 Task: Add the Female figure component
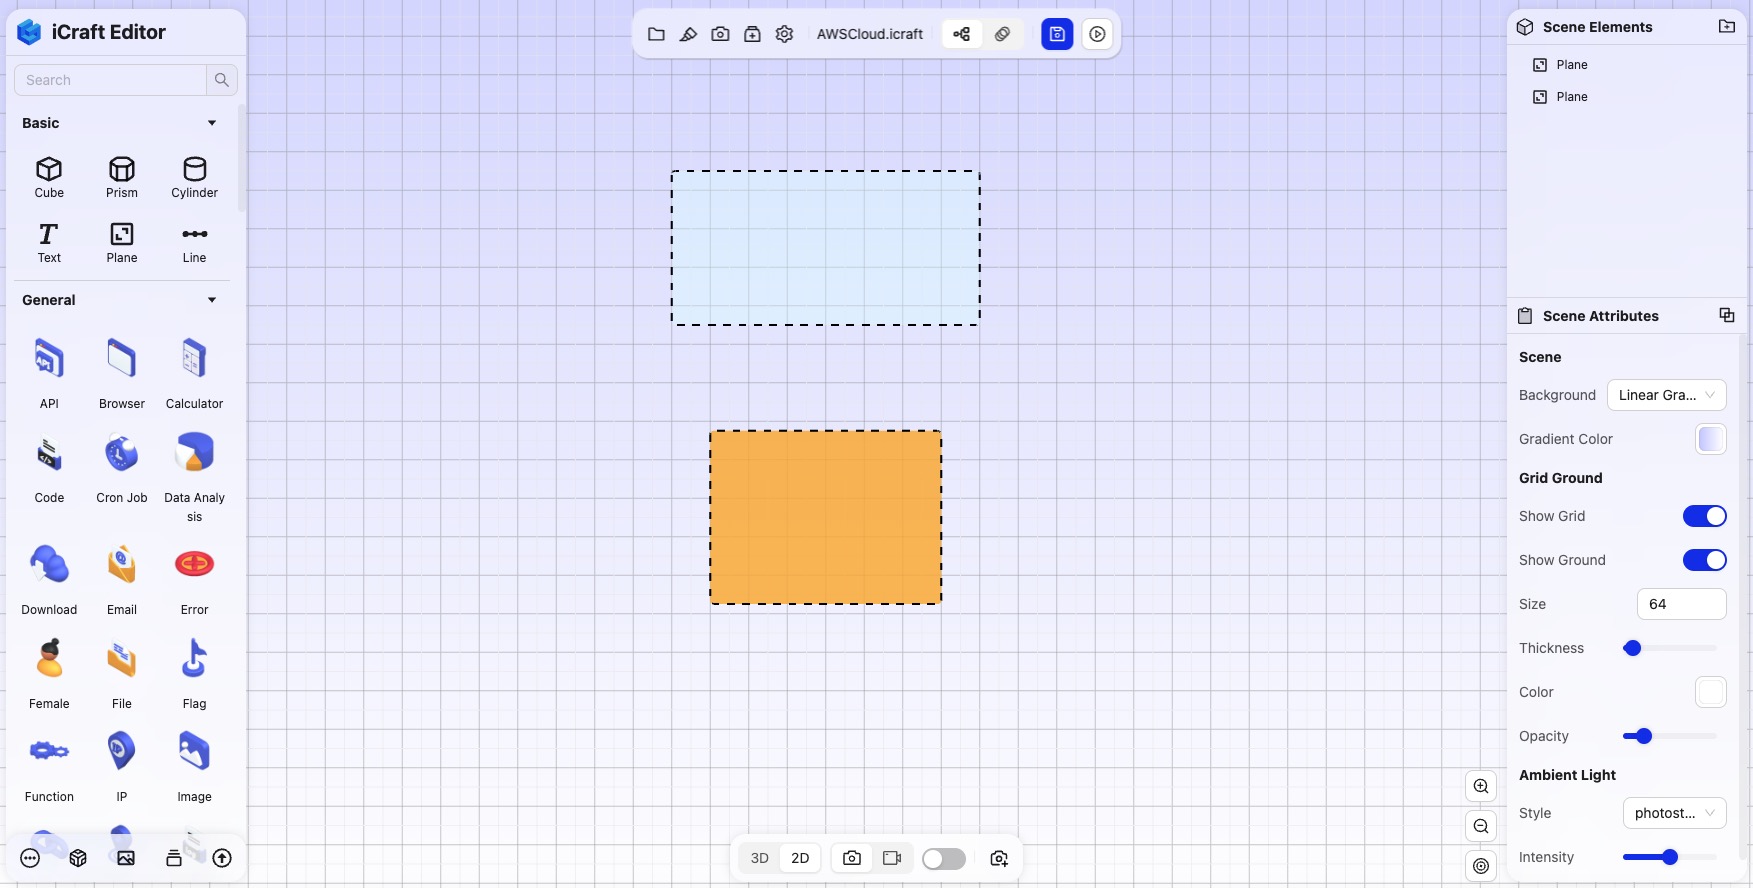point(49,674)
